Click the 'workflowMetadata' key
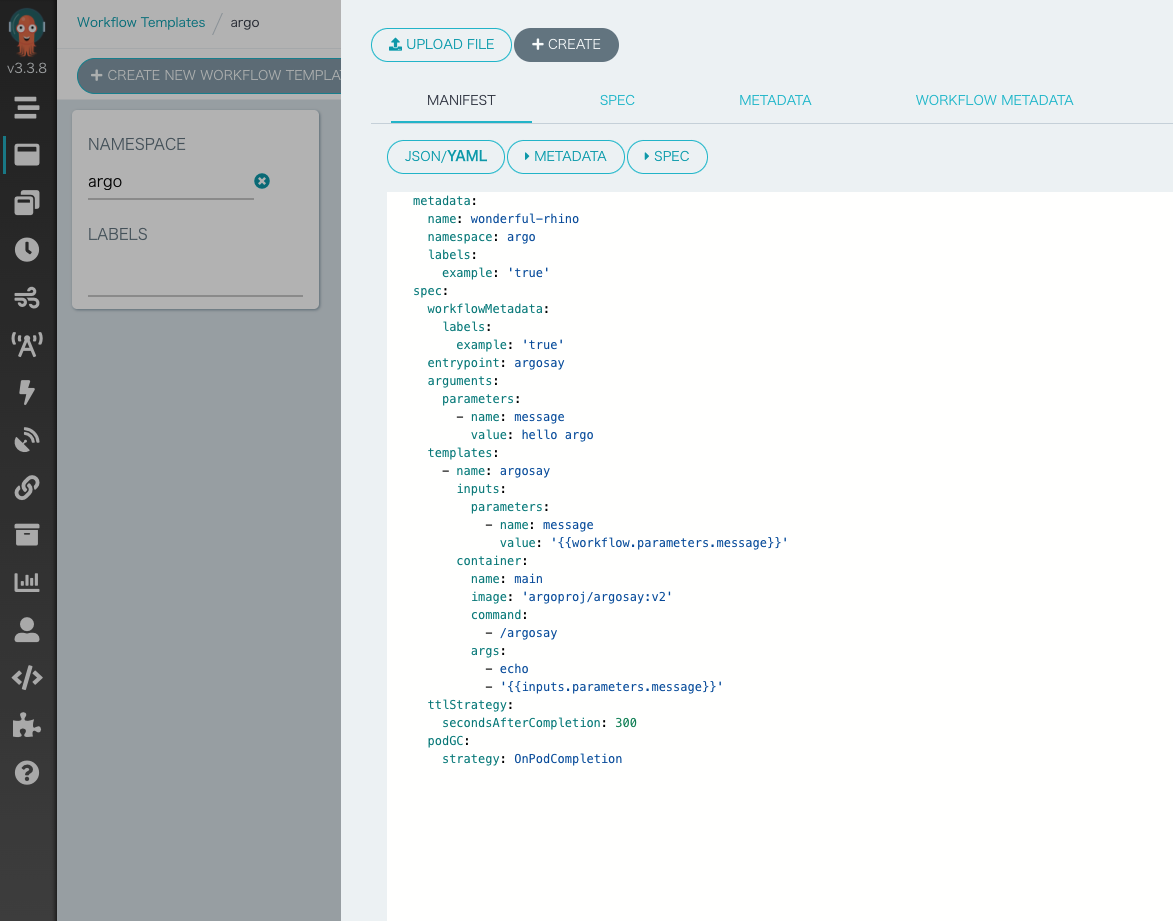Viewport: 1173px width, 921px height. 486,309
